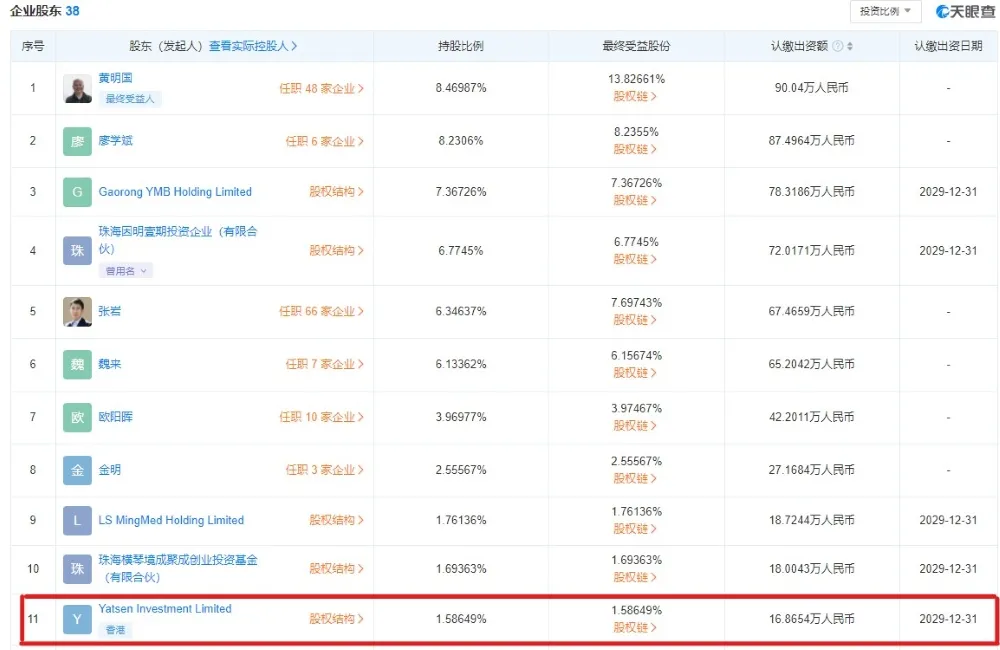1000x650 pixels.
Task: Click 珠 avatar icon in row 4
Action: [x=77, y=251]
